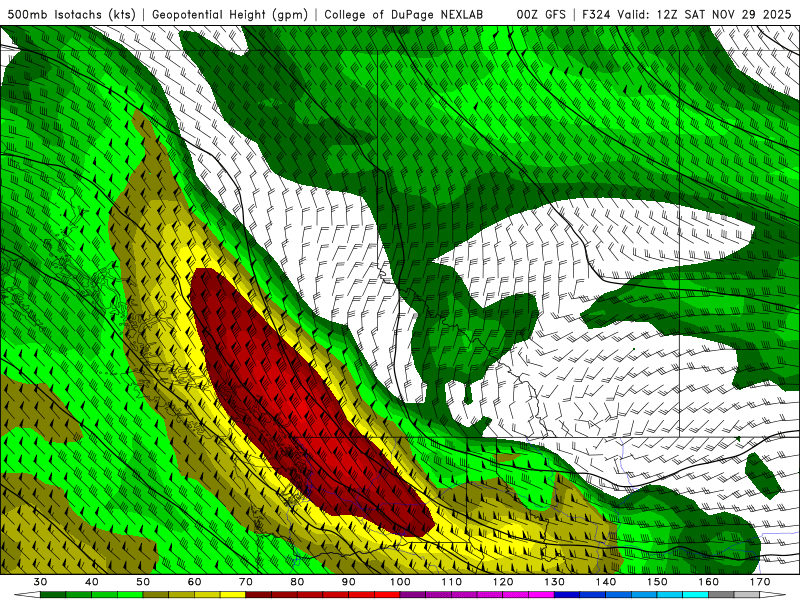Image resolution: width=800 pixels, height=600 pixels.
Task: Click the 'College of DuPage NEXLAB' credit
Action: click(404, 15)
